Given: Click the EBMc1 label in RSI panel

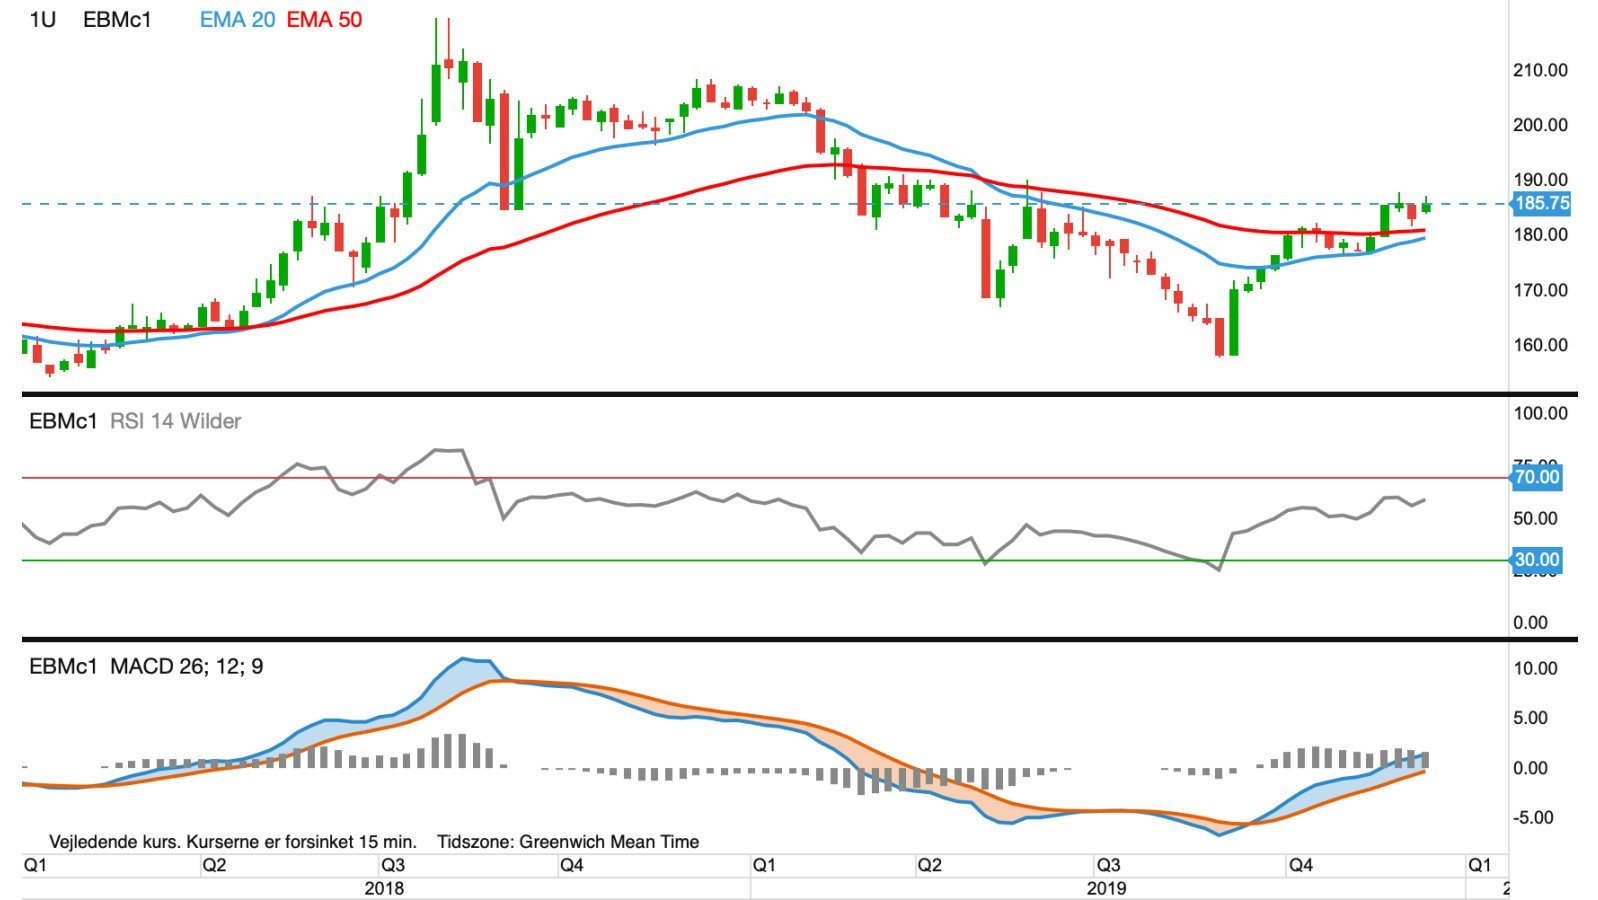Looking at the screenshot, I should tap(63, 421).
